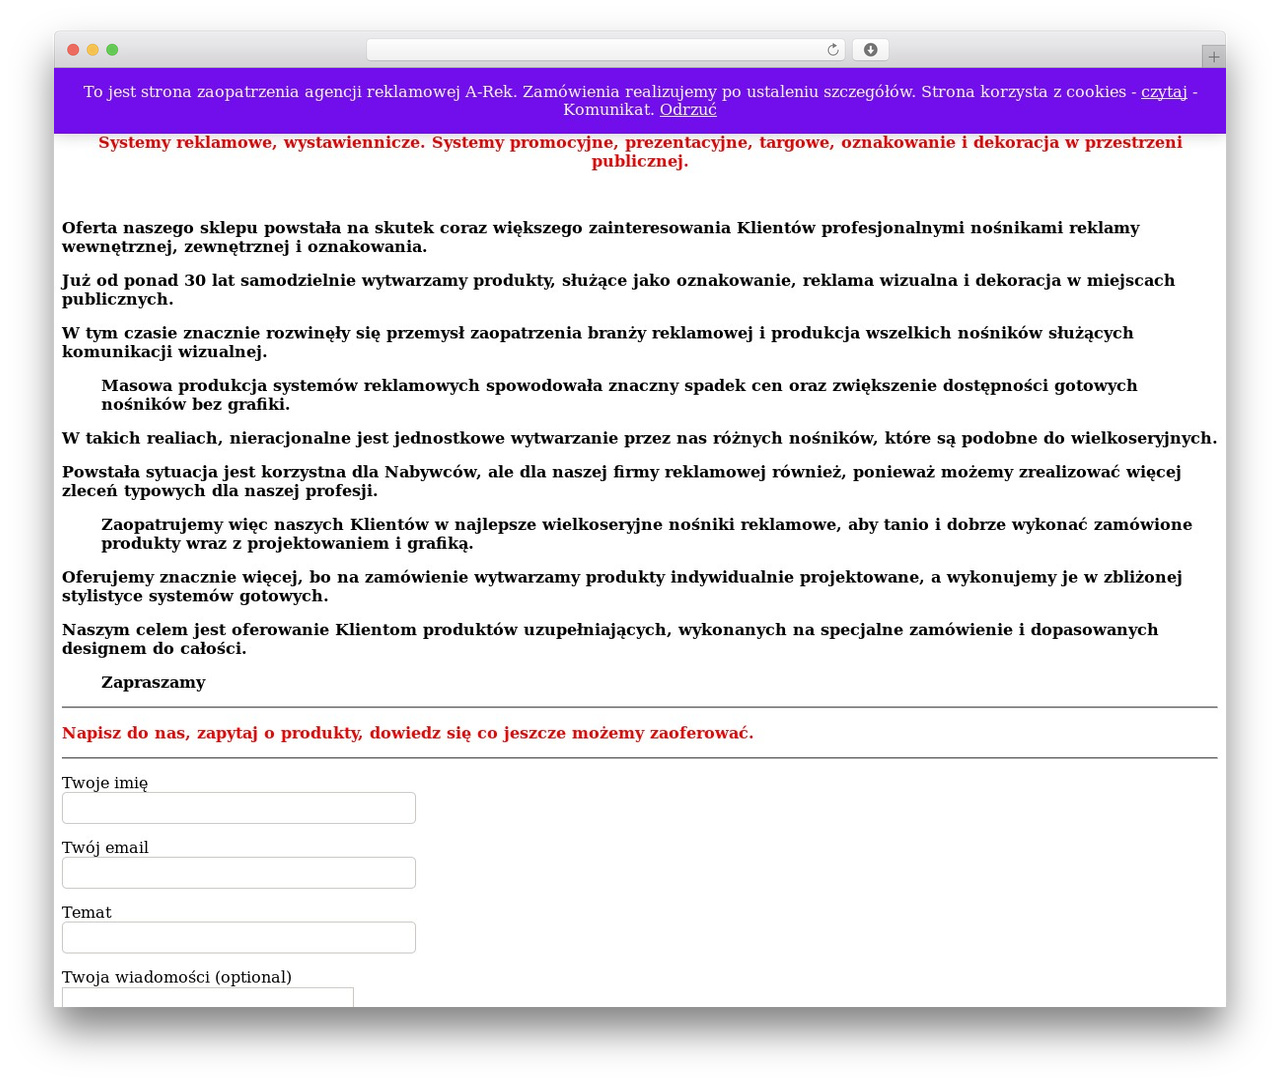Click the 'Twoje imię' label
The width and height of the screenshot is (1280, 1084).
[x=105, y=783]
